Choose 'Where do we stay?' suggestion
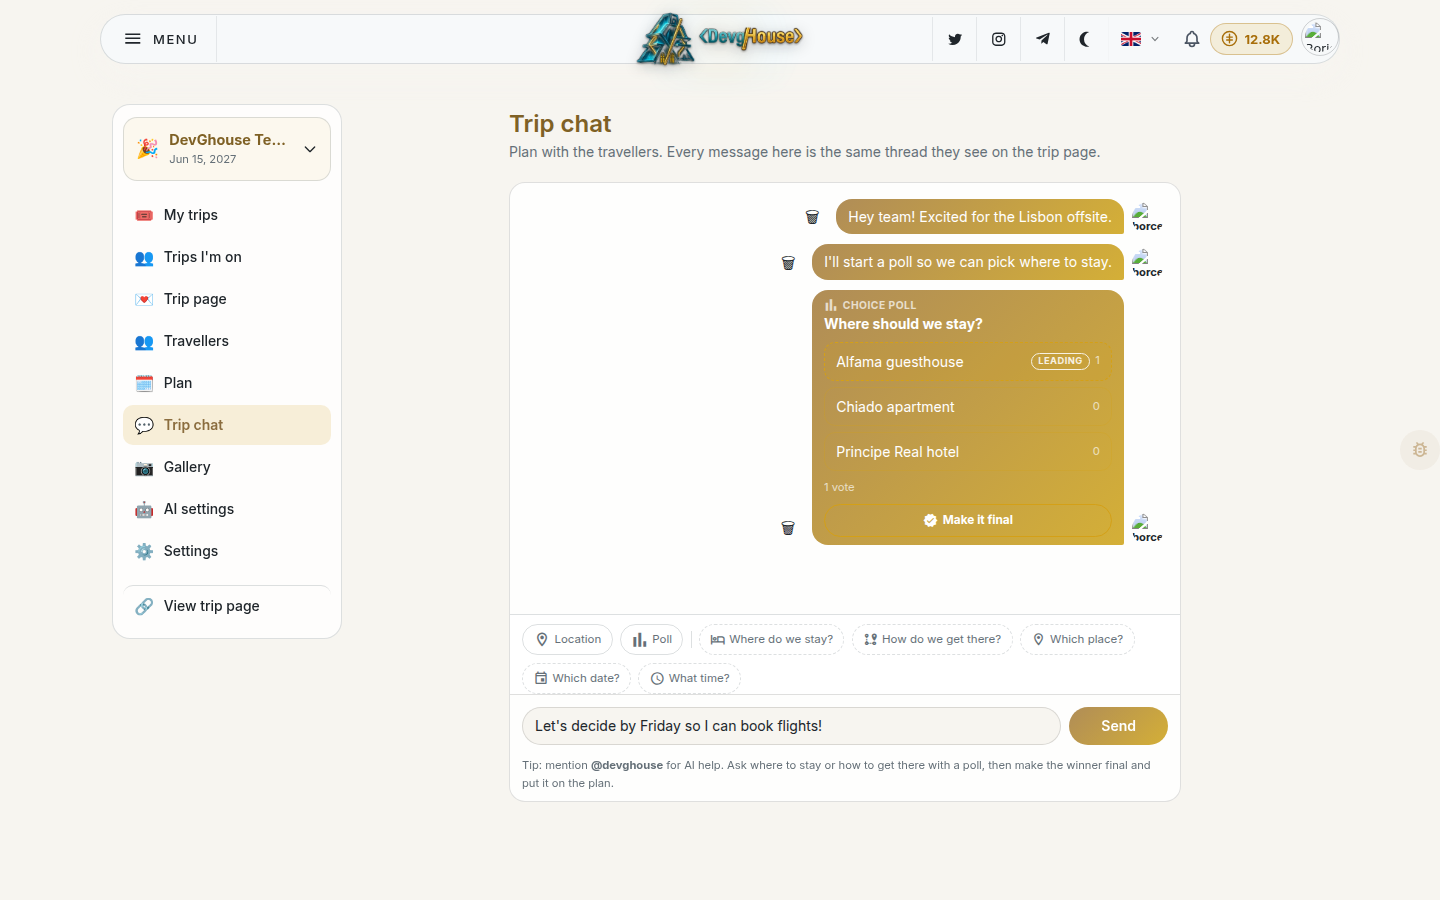Viewport: 1440px width, 900px height. [x=771, y=640]
